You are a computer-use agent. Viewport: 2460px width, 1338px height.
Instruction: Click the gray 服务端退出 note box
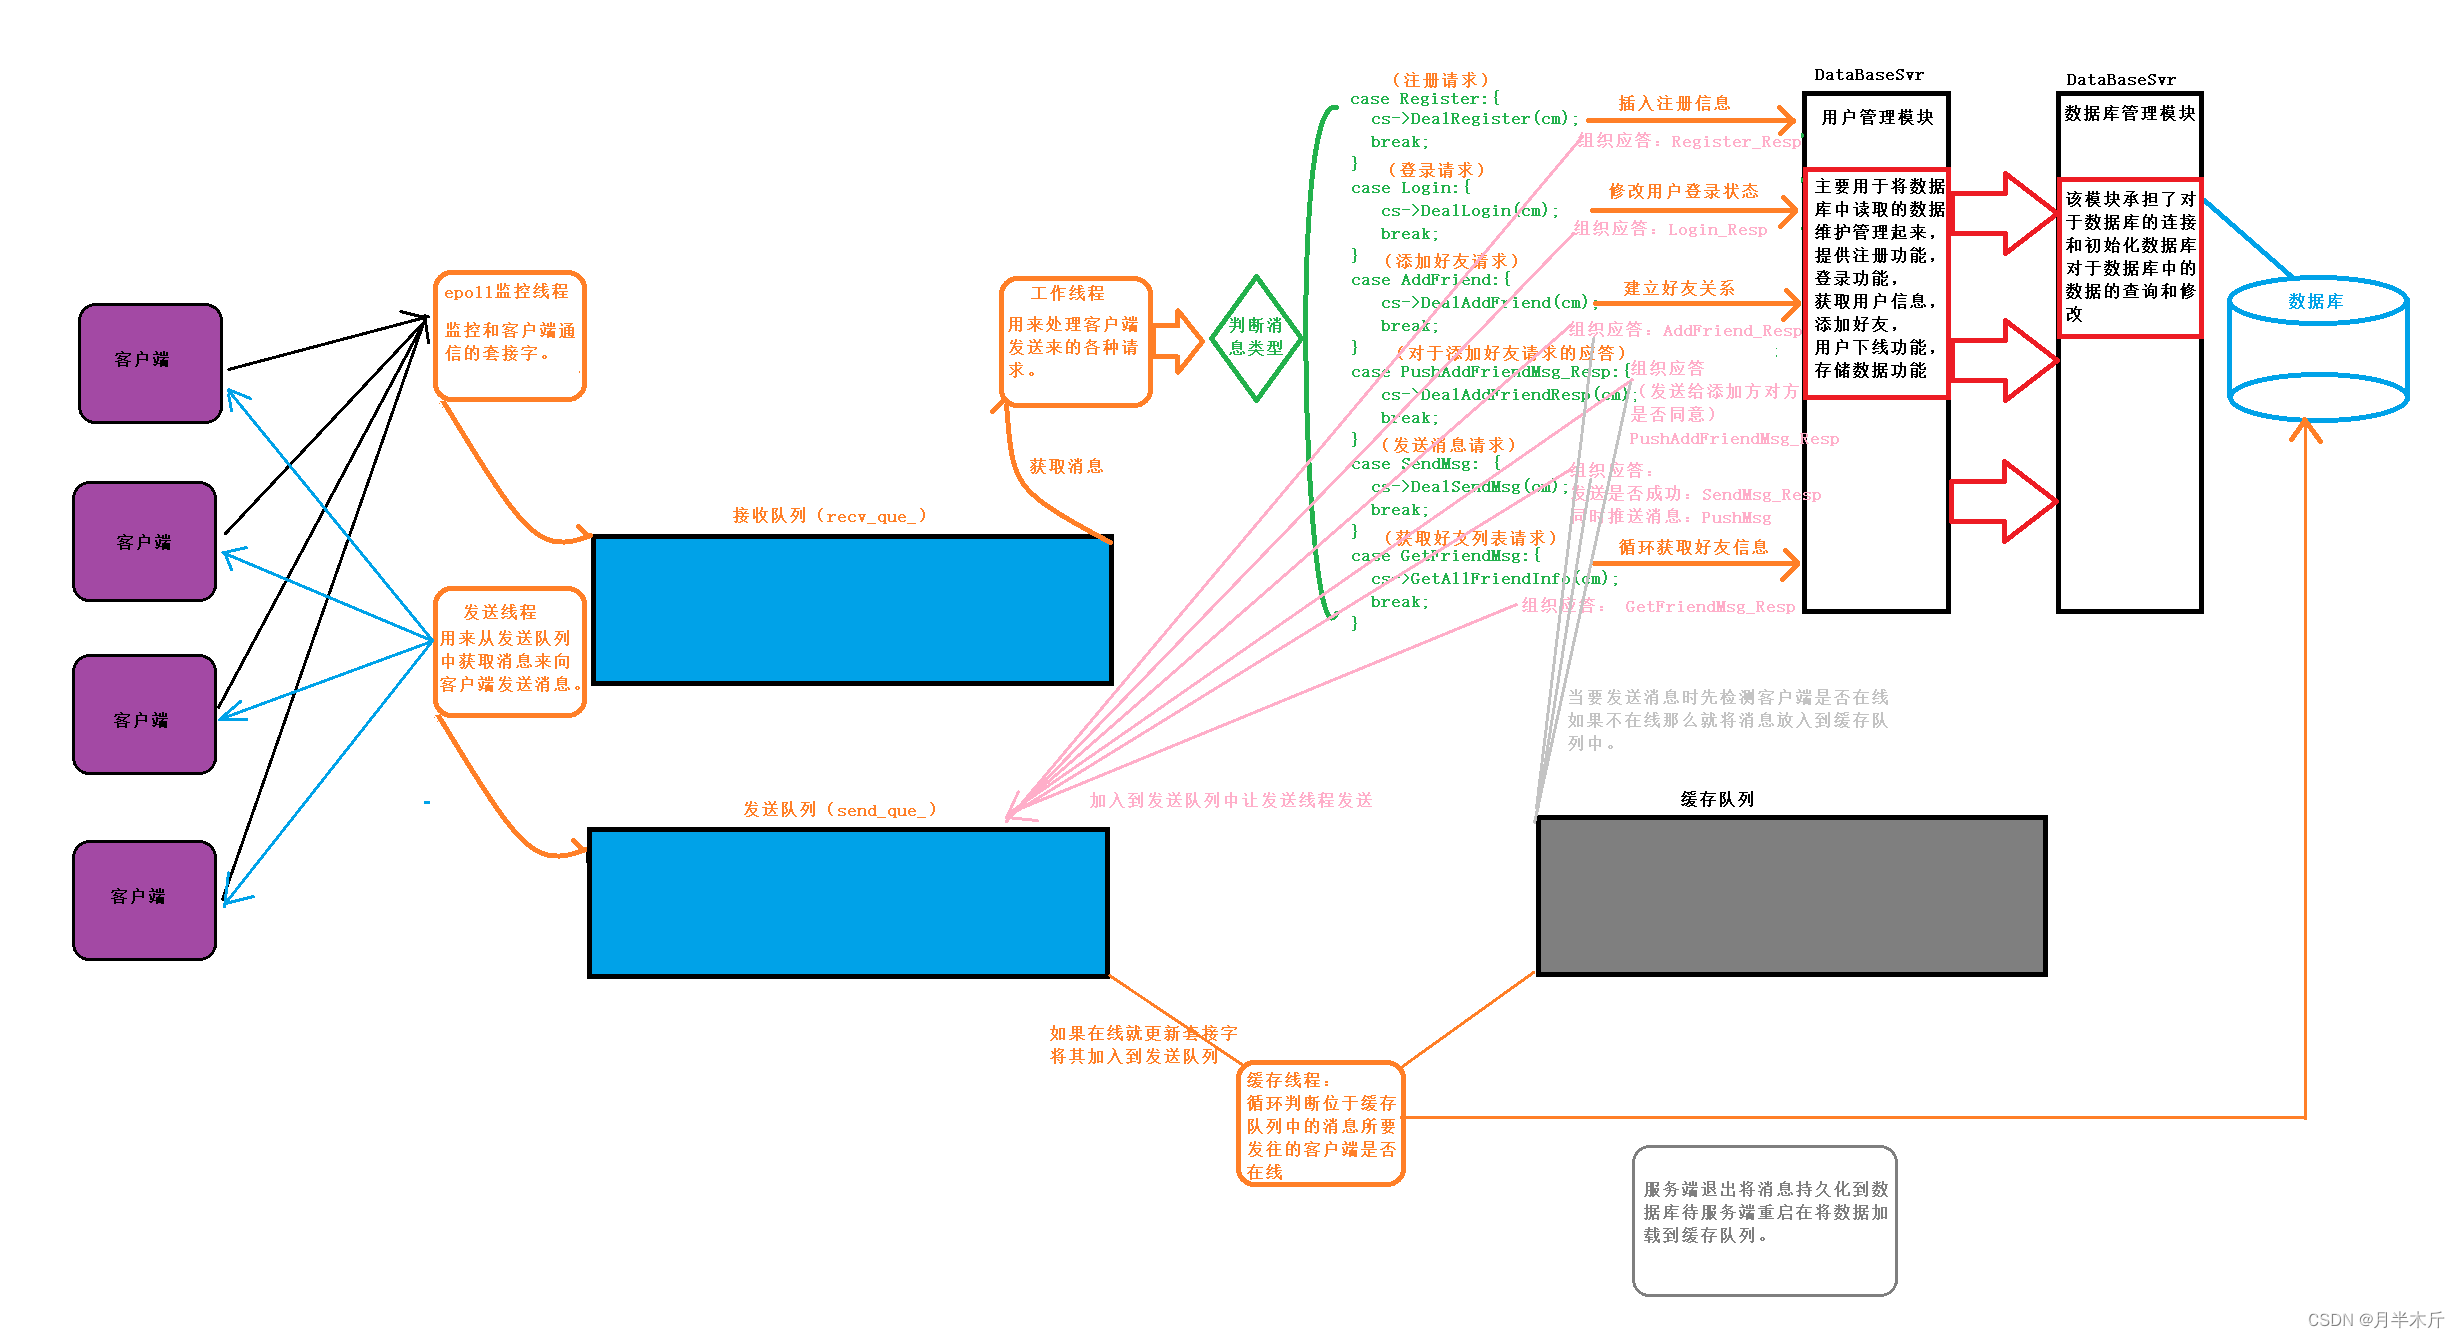tap(1764, 1220)
